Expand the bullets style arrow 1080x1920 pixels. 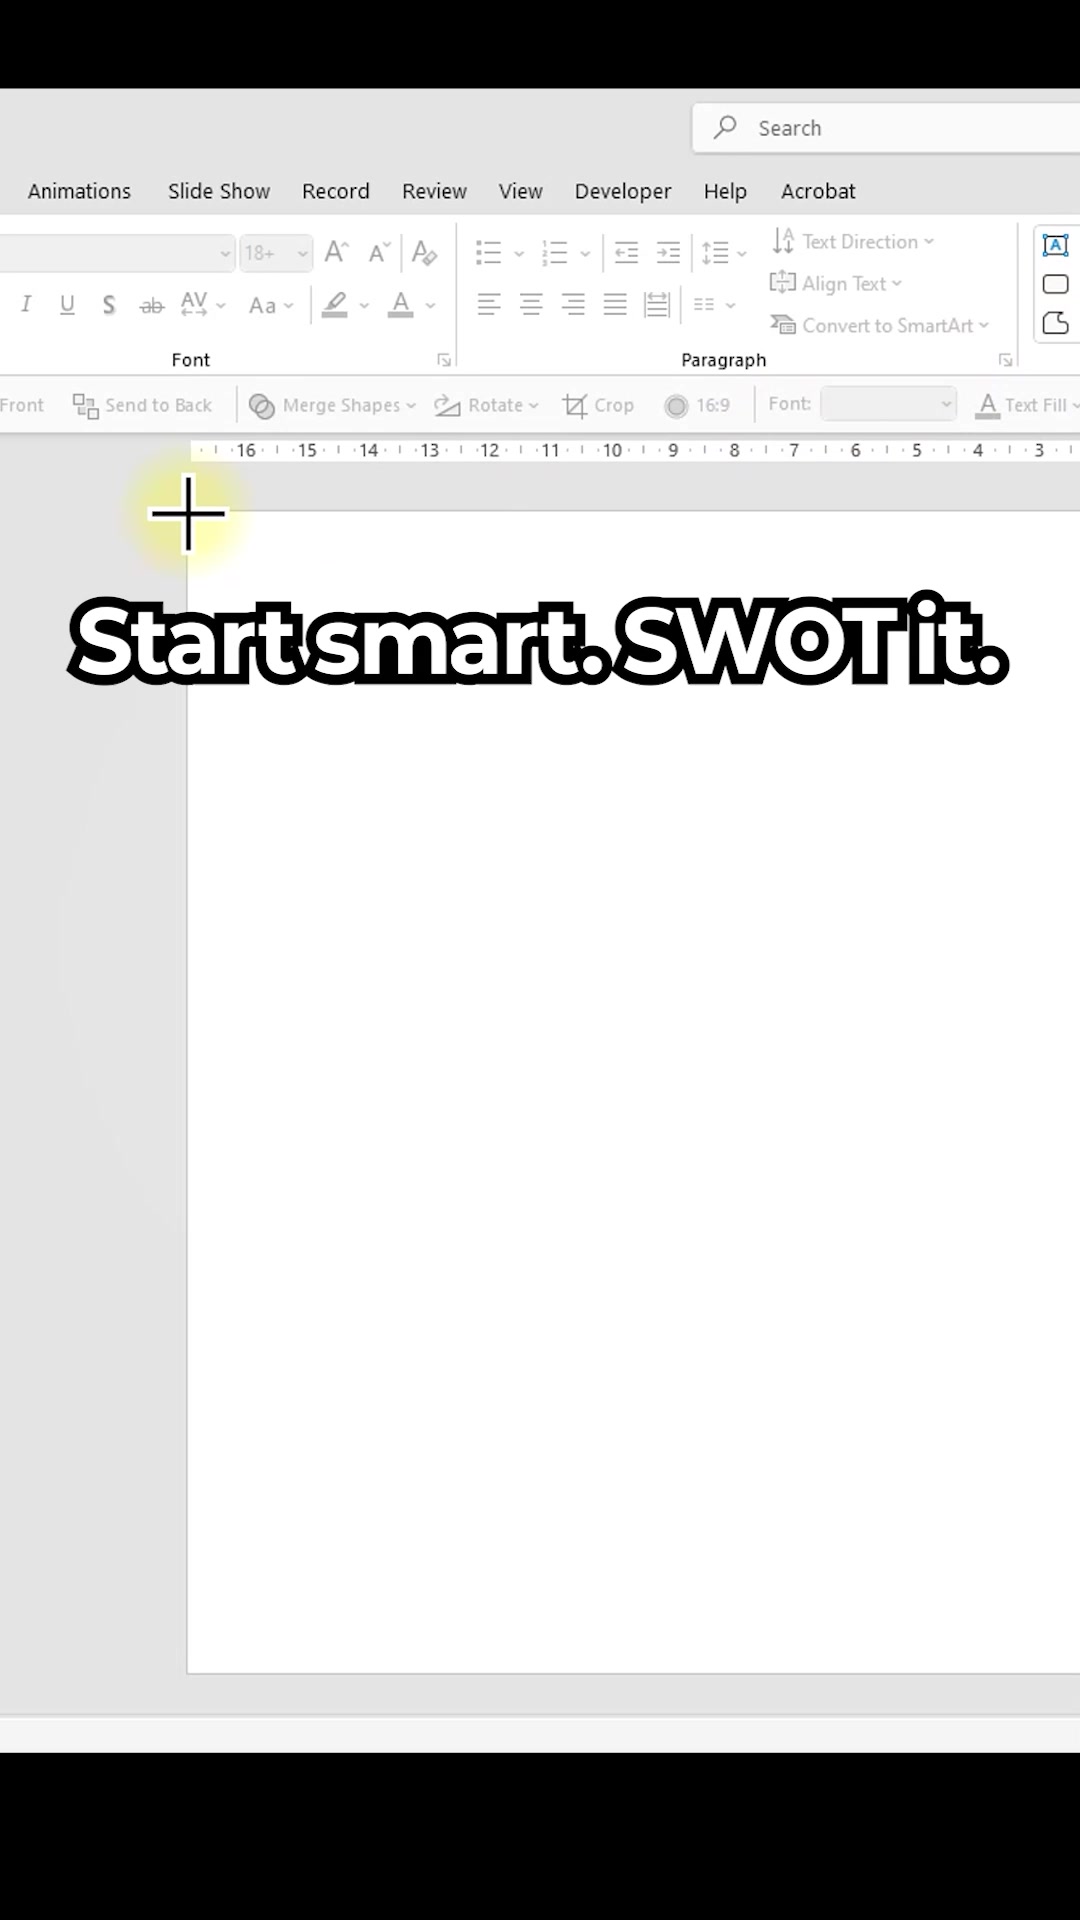tap(518, 253)
